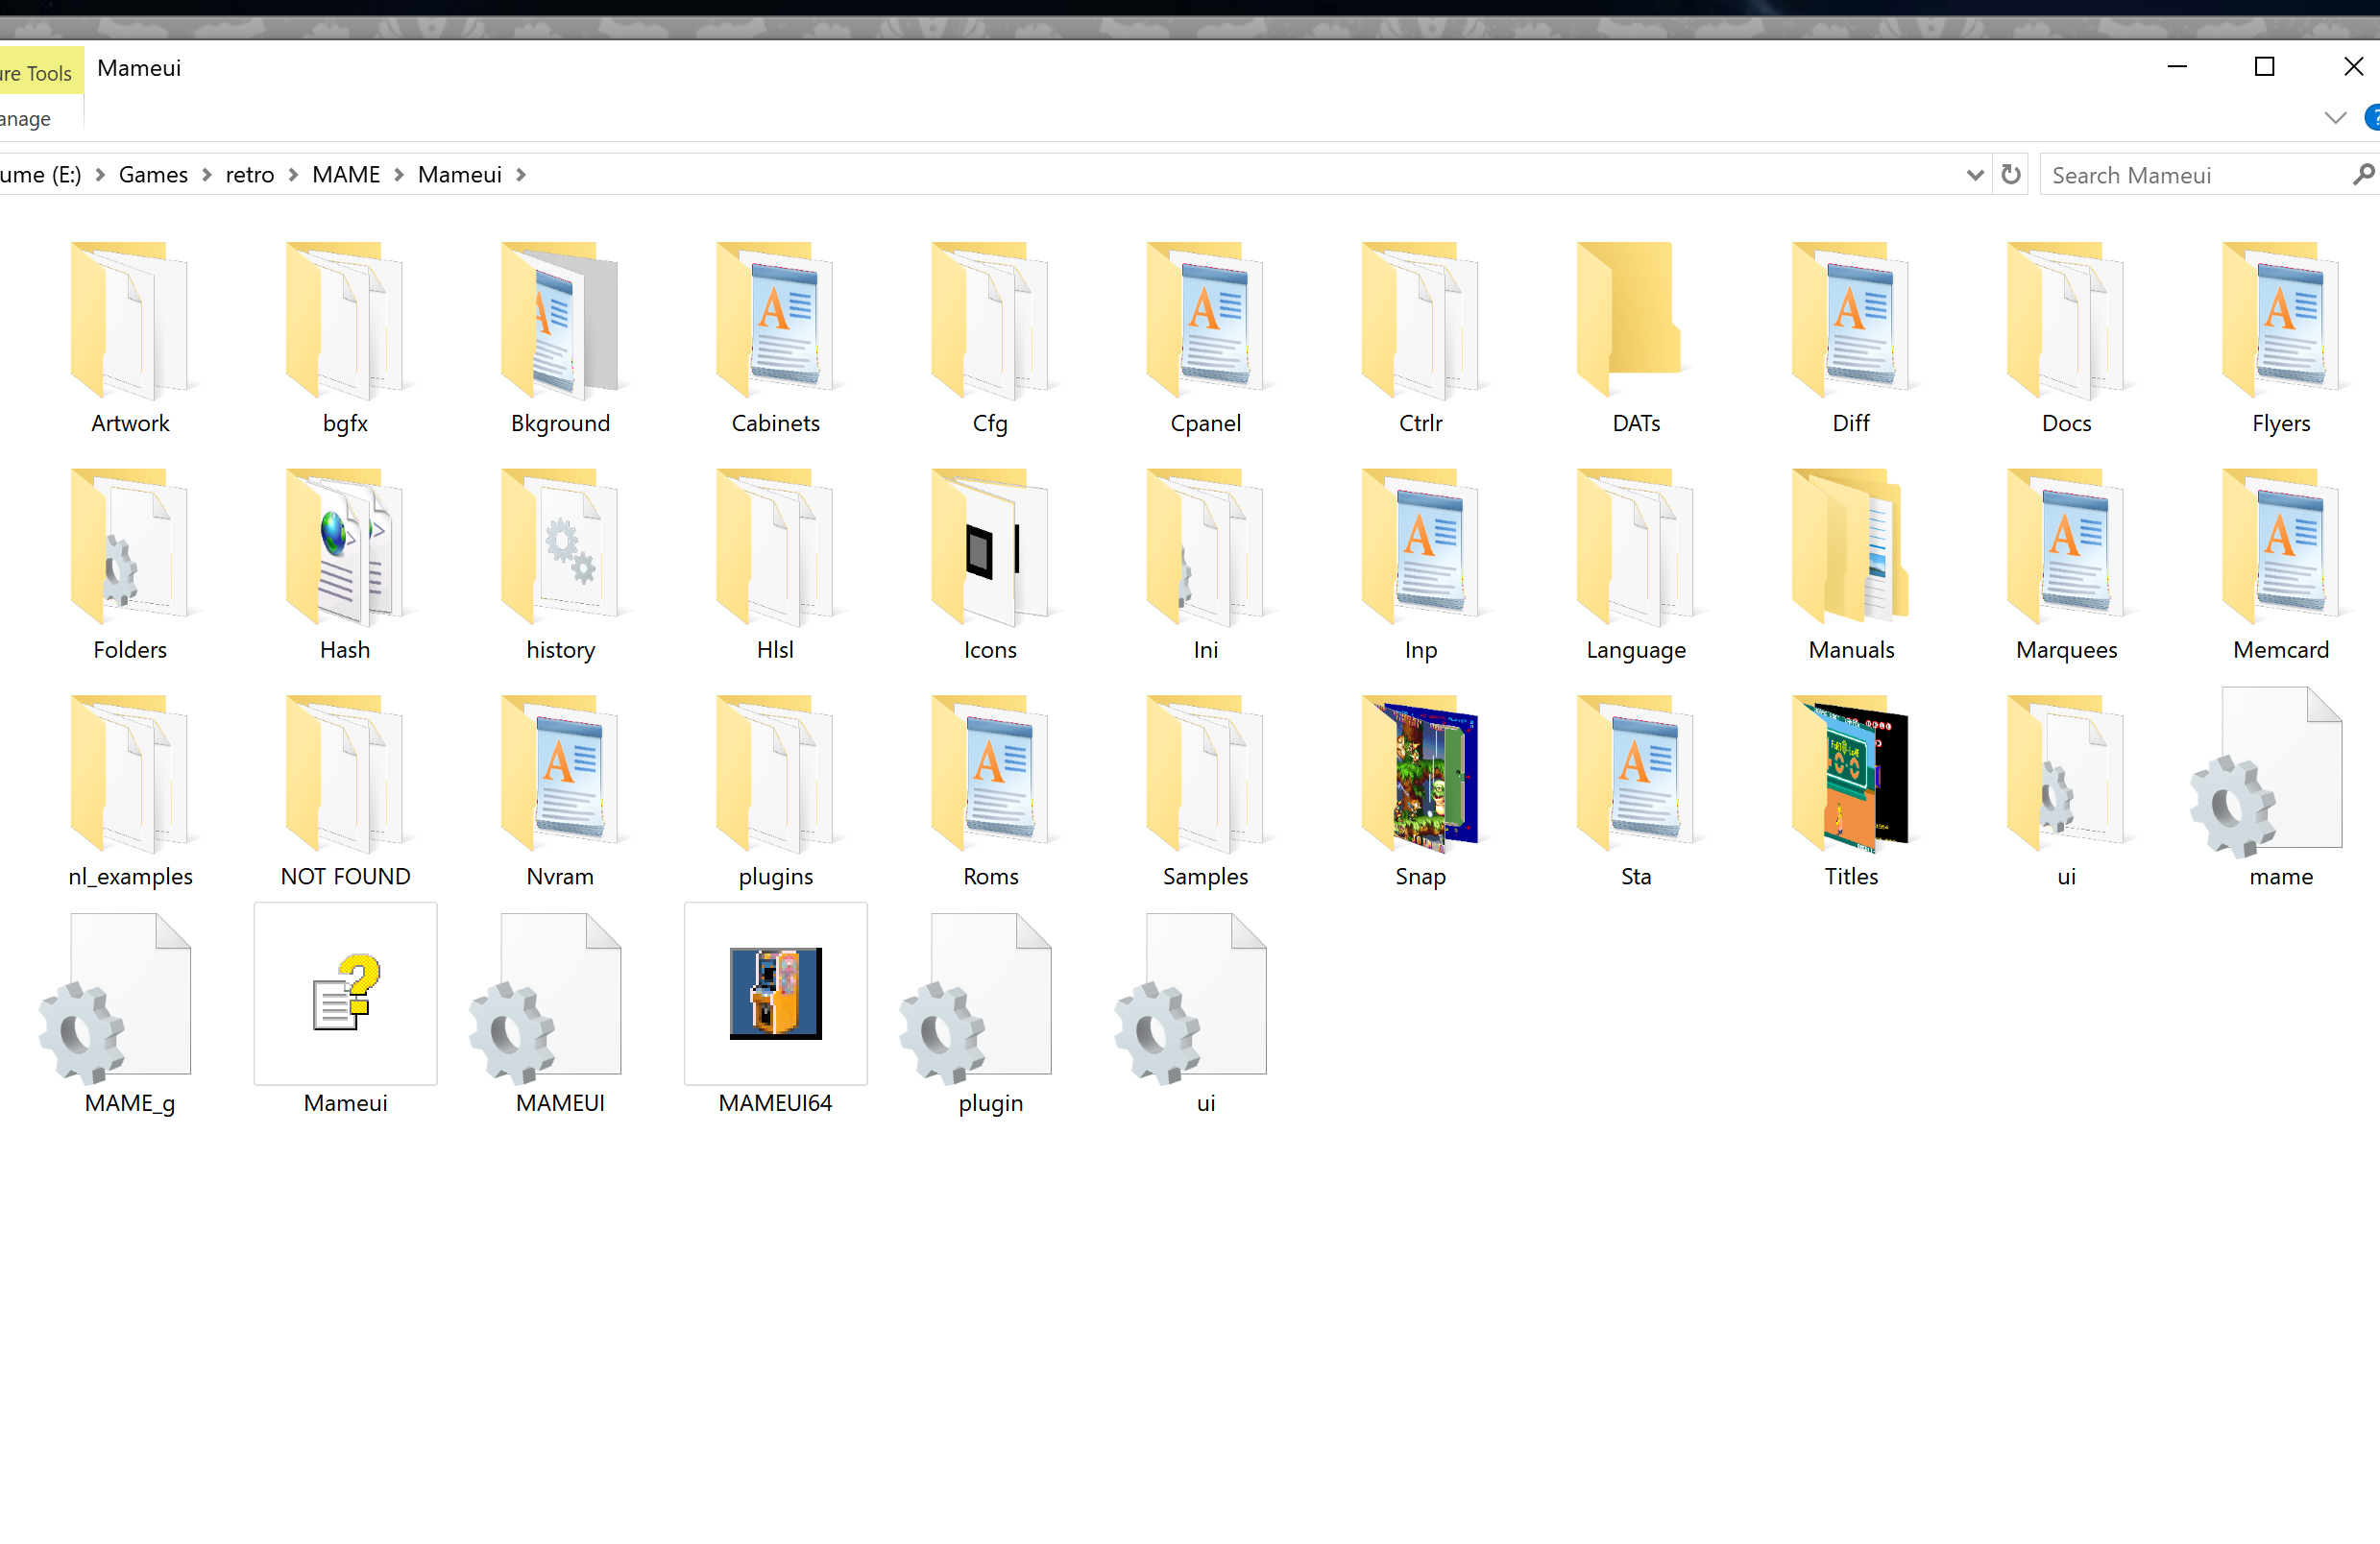Open the Cpanel folder
This screenshot has width=2380, height=1544.
(1205, 338)
